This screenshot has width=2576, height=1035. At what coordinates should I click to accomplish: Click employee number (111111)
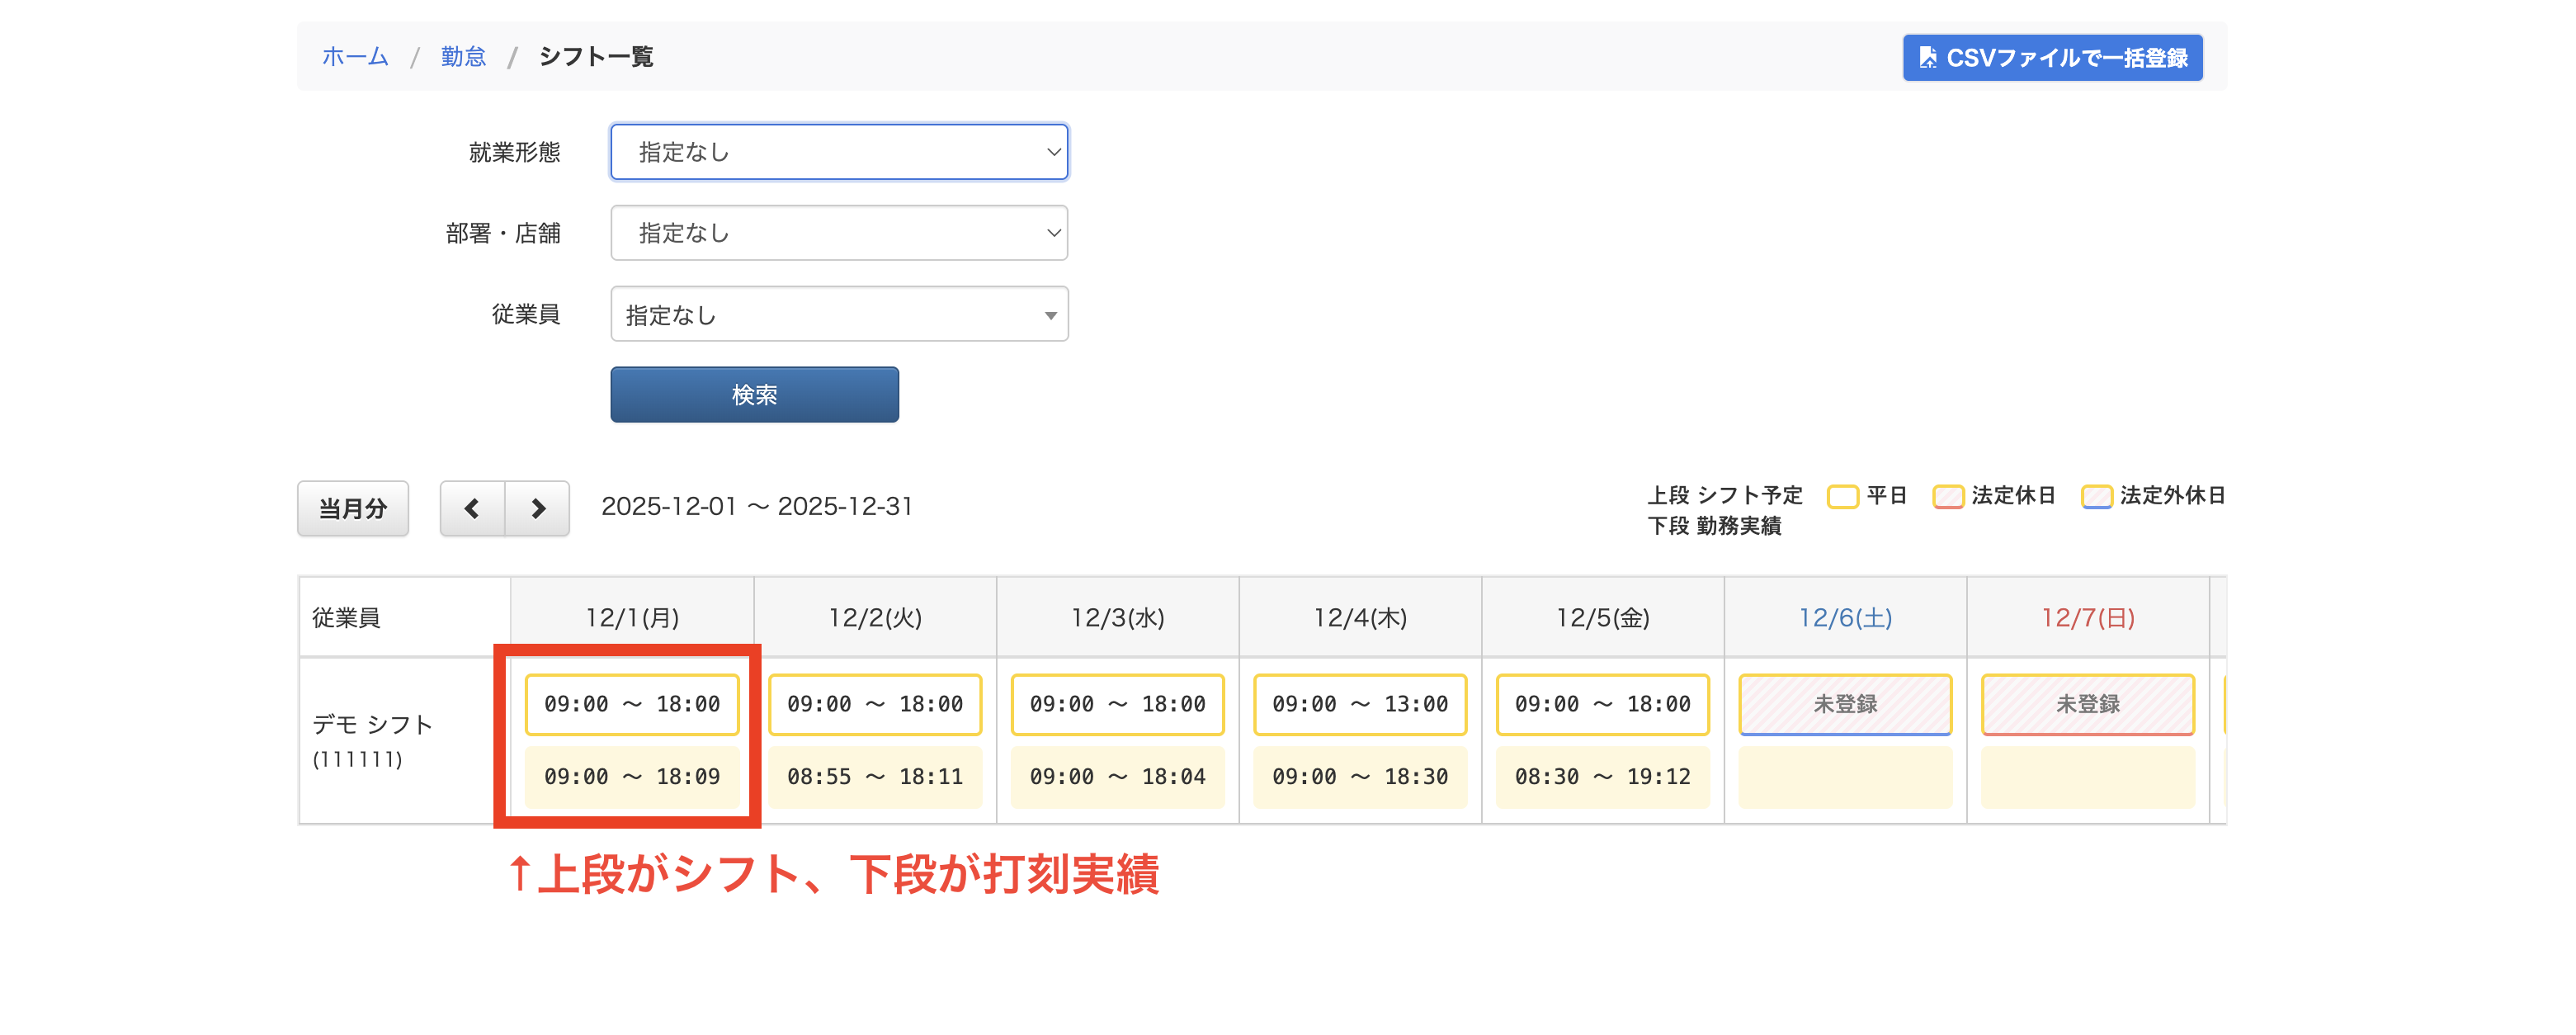[357, 760]
